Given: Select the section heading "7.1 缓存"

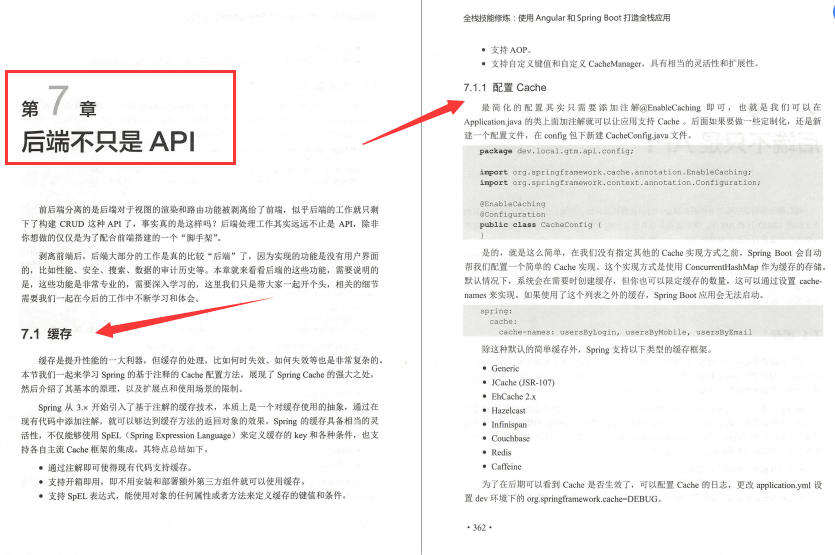Looking at the screenshot, I should 46,334.
